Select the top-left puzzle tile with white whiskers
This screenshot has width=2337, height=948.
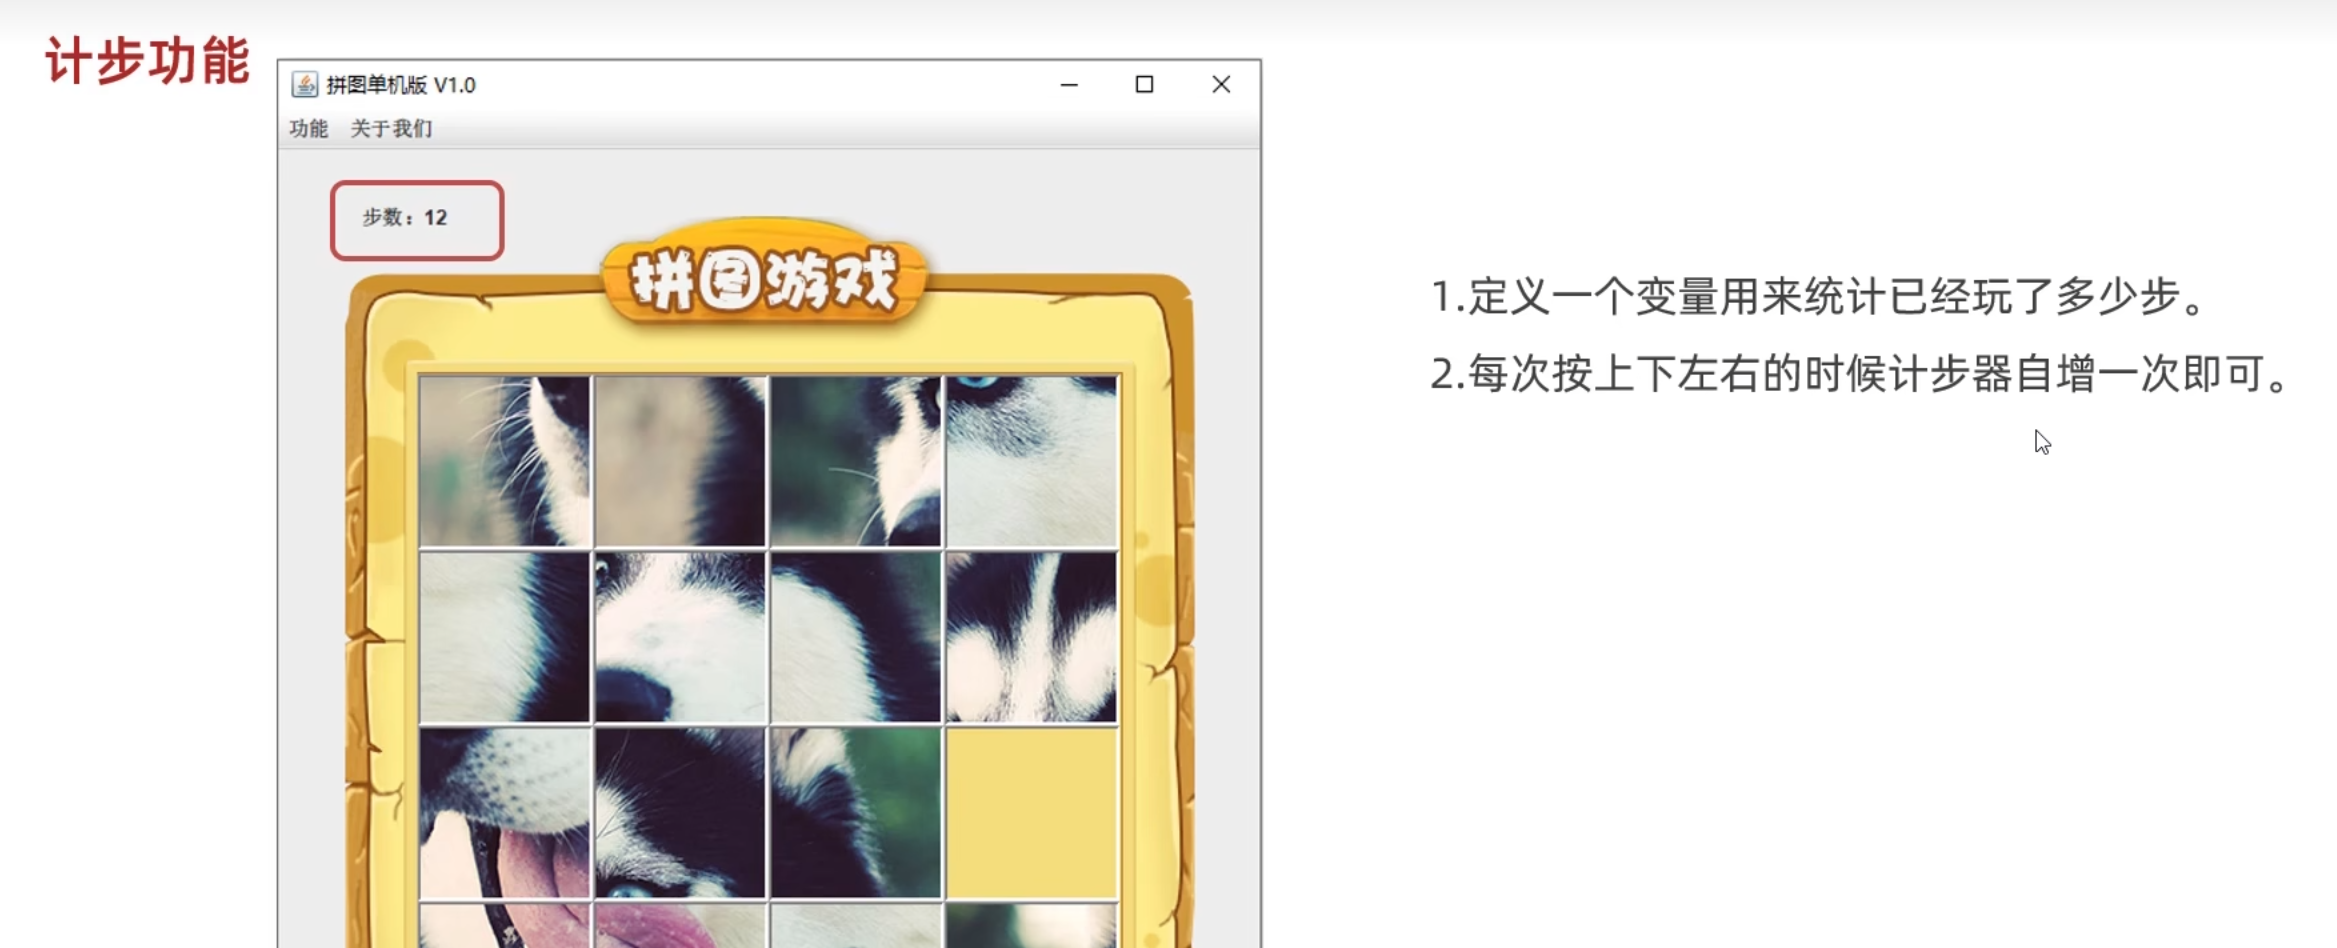click(504, 461)
